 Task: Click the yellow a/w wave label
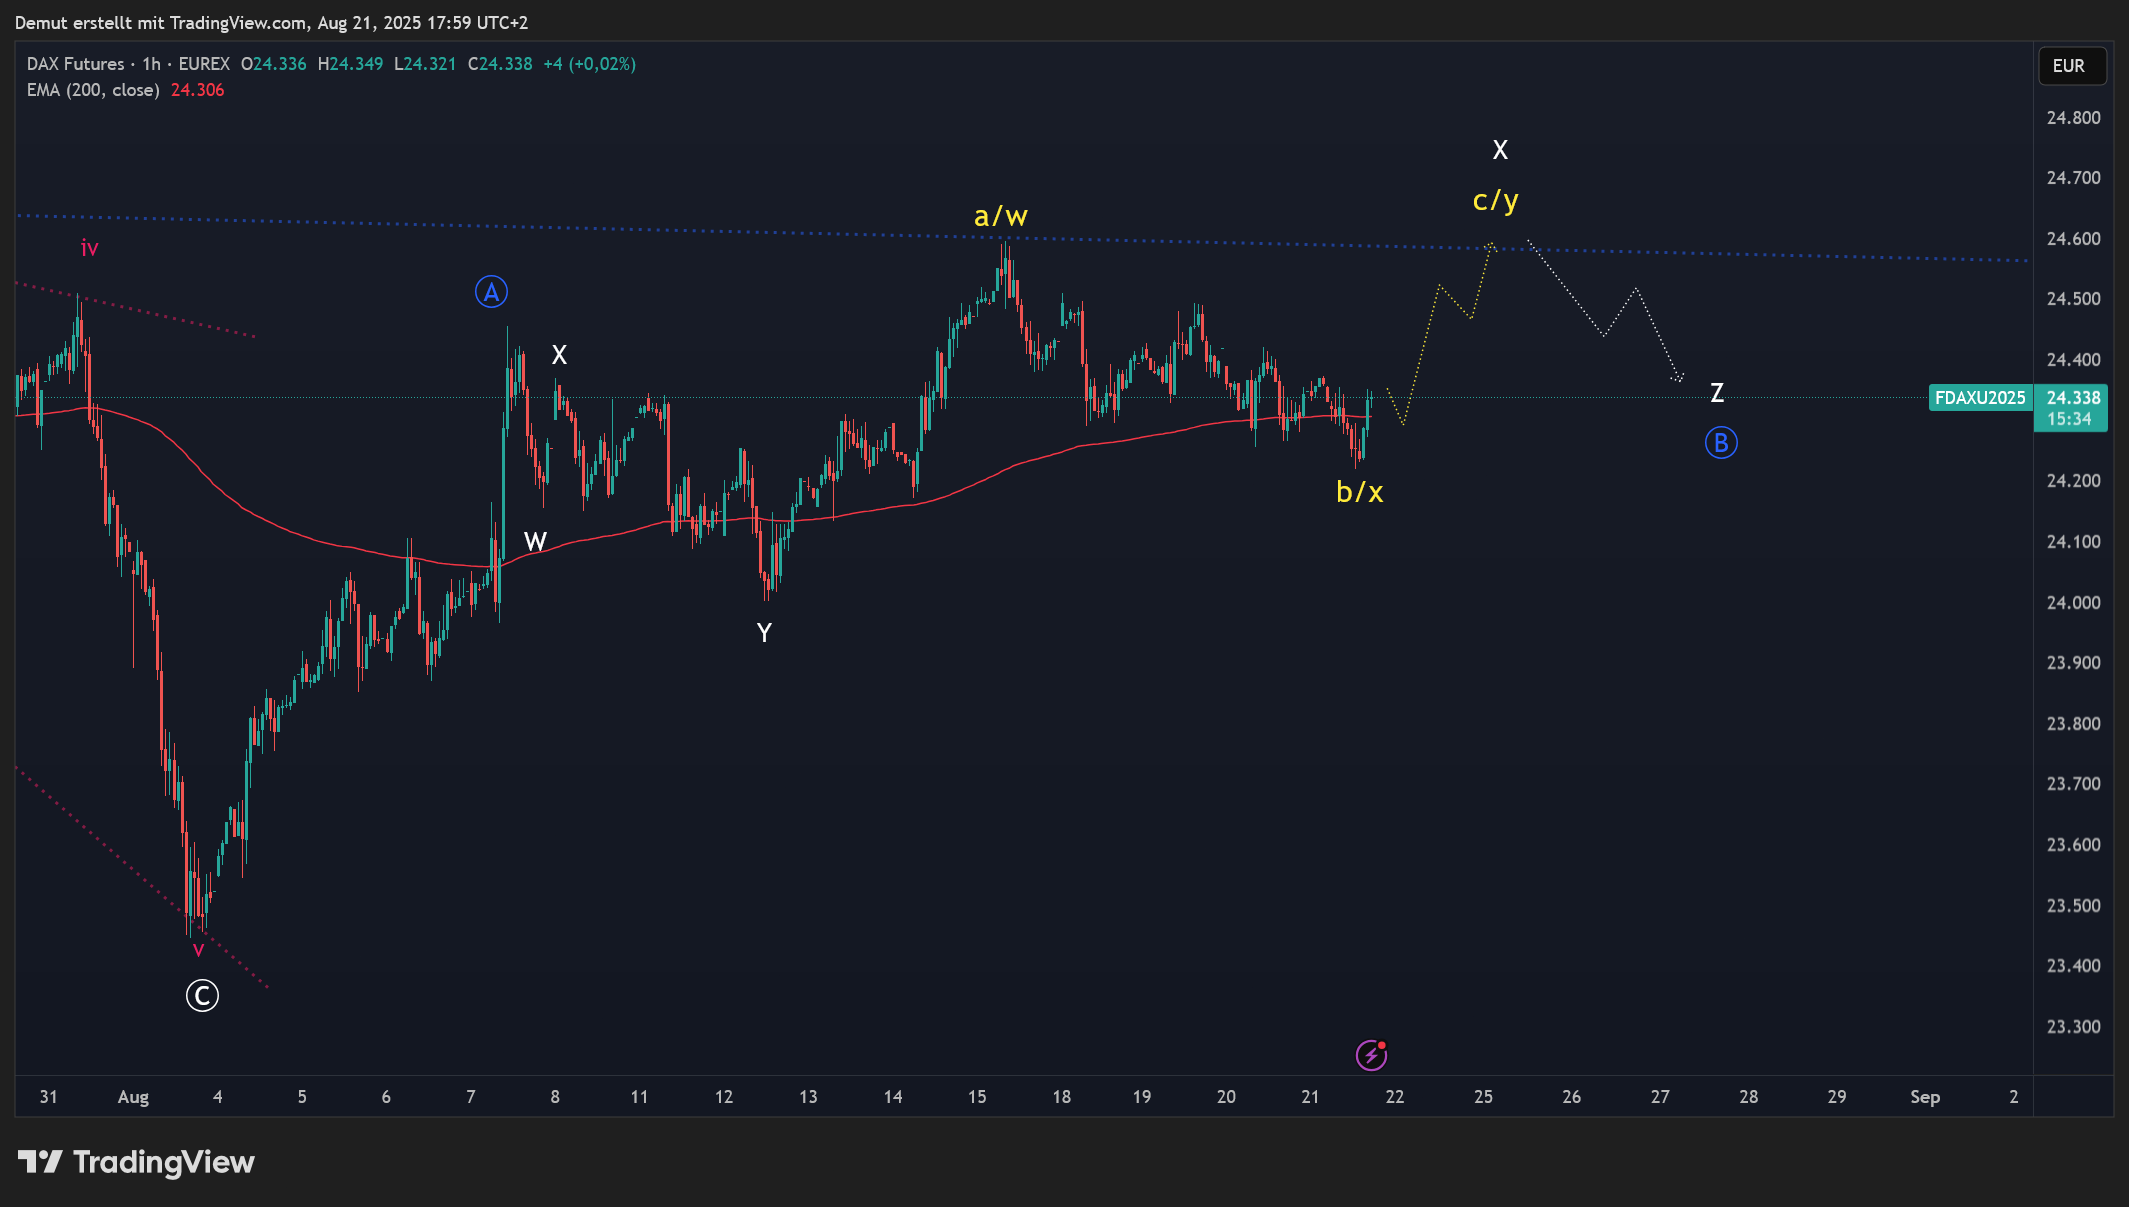pyautogui.click(x=1000, y=216)
